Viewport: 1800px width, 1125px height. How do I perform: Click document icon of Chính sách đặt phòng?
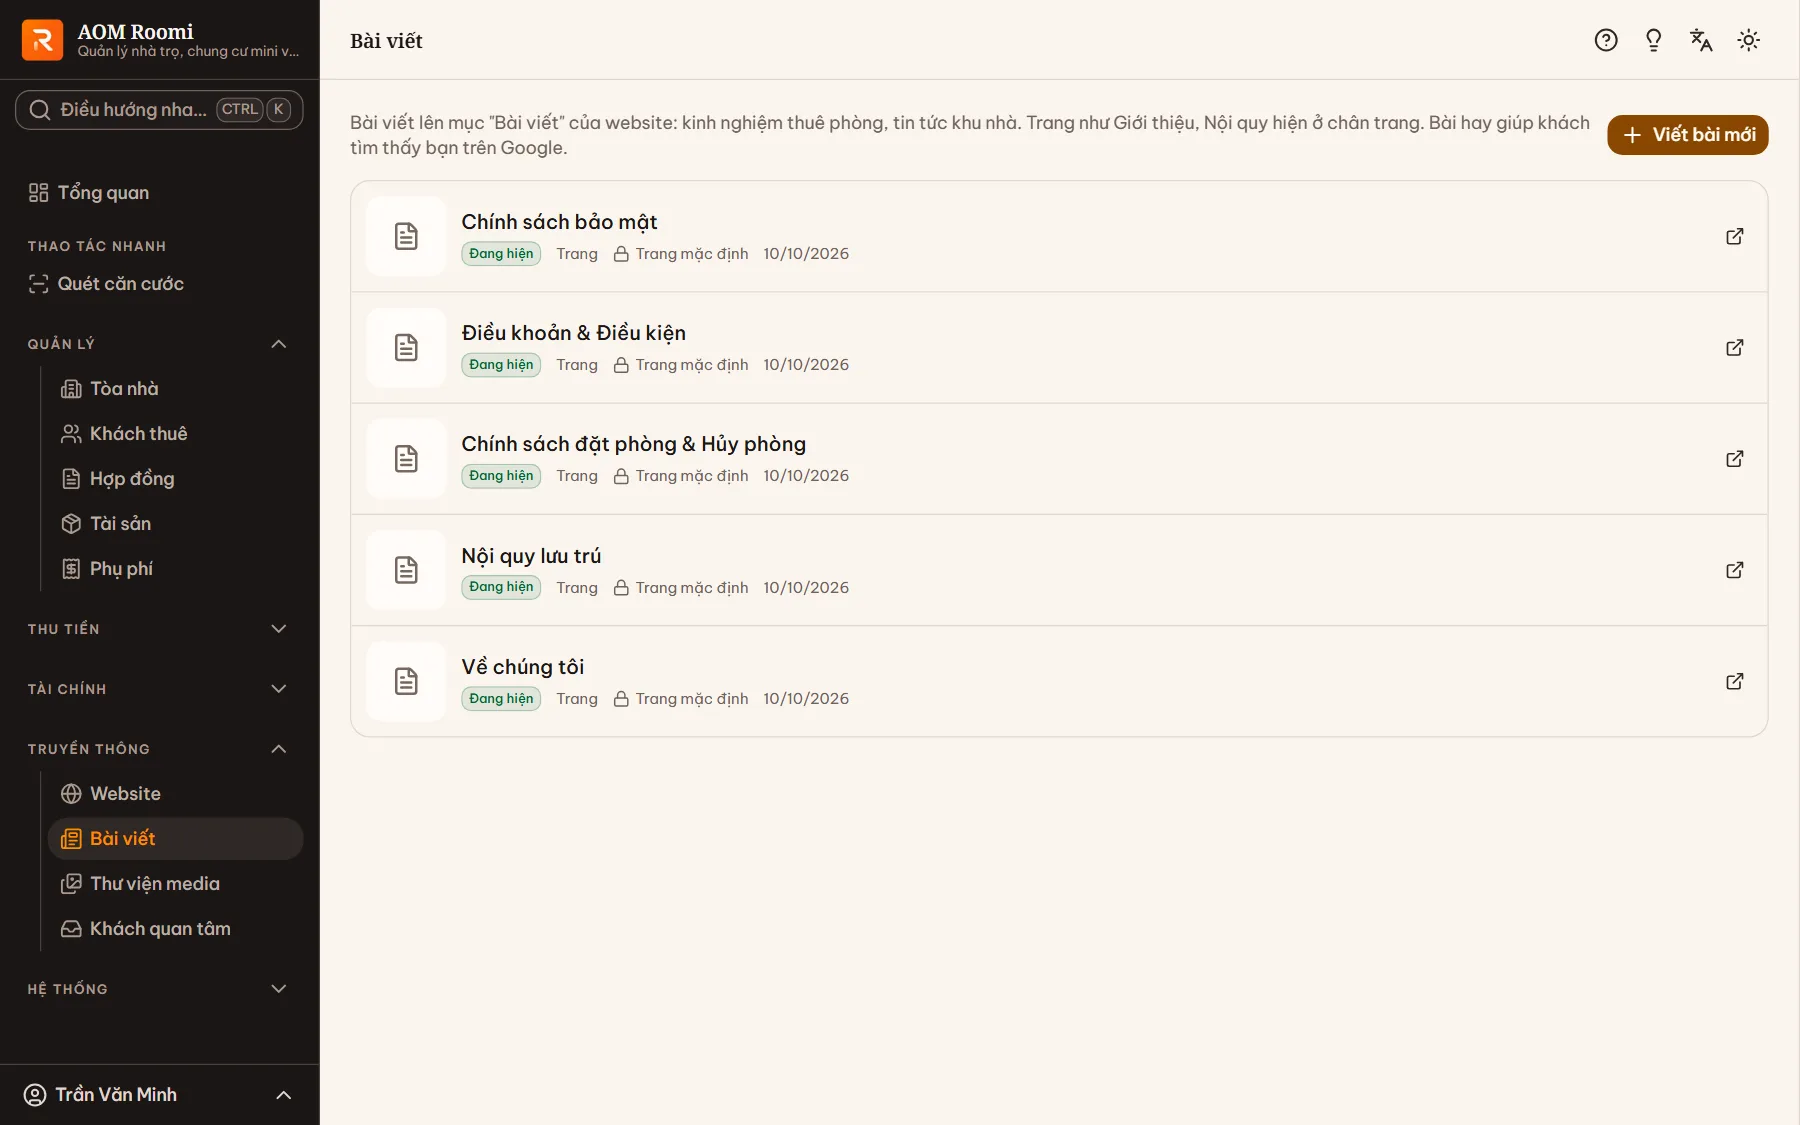click(406, 459)
